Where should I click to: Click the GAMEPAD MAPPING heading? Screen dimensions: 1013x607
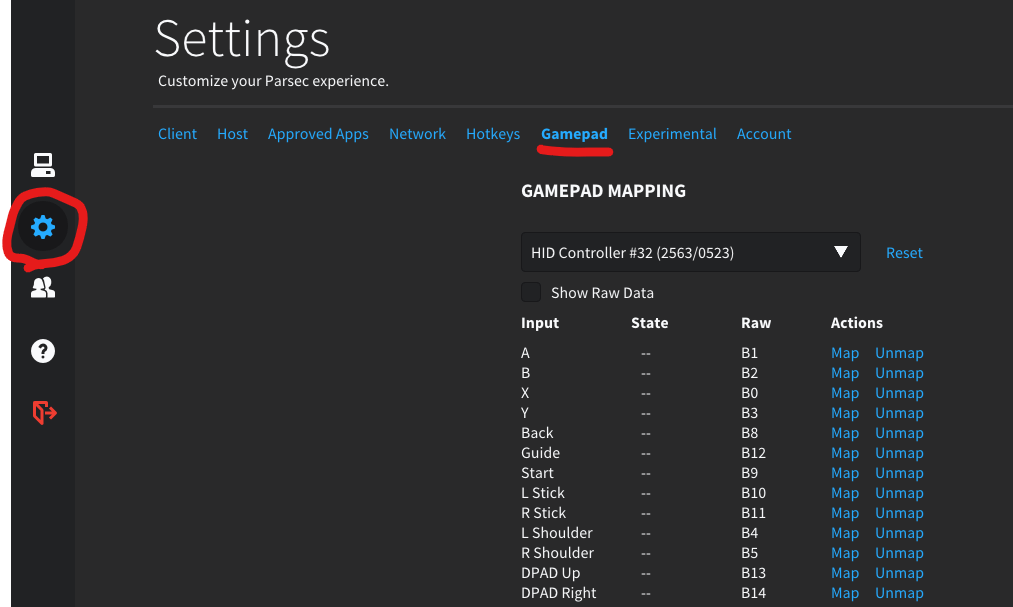pyautogui.click(x=603, y=191)
